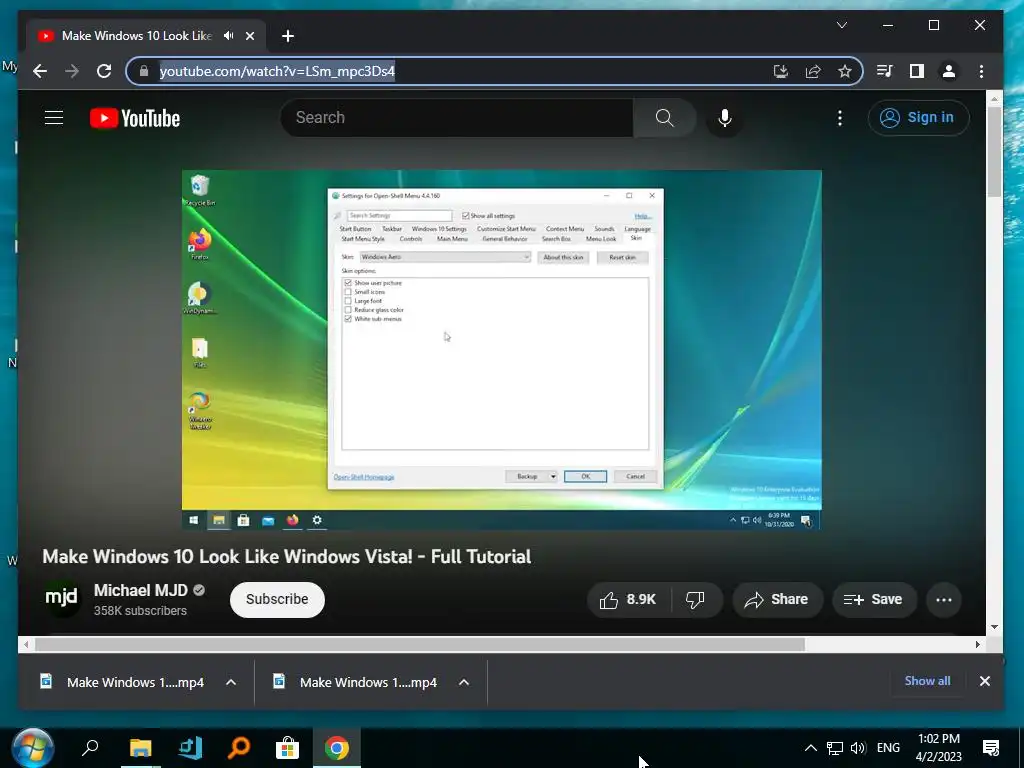Subscribe to Michael MJD
The height and width of the screenshot is (768, 1024).
[277, 600]
